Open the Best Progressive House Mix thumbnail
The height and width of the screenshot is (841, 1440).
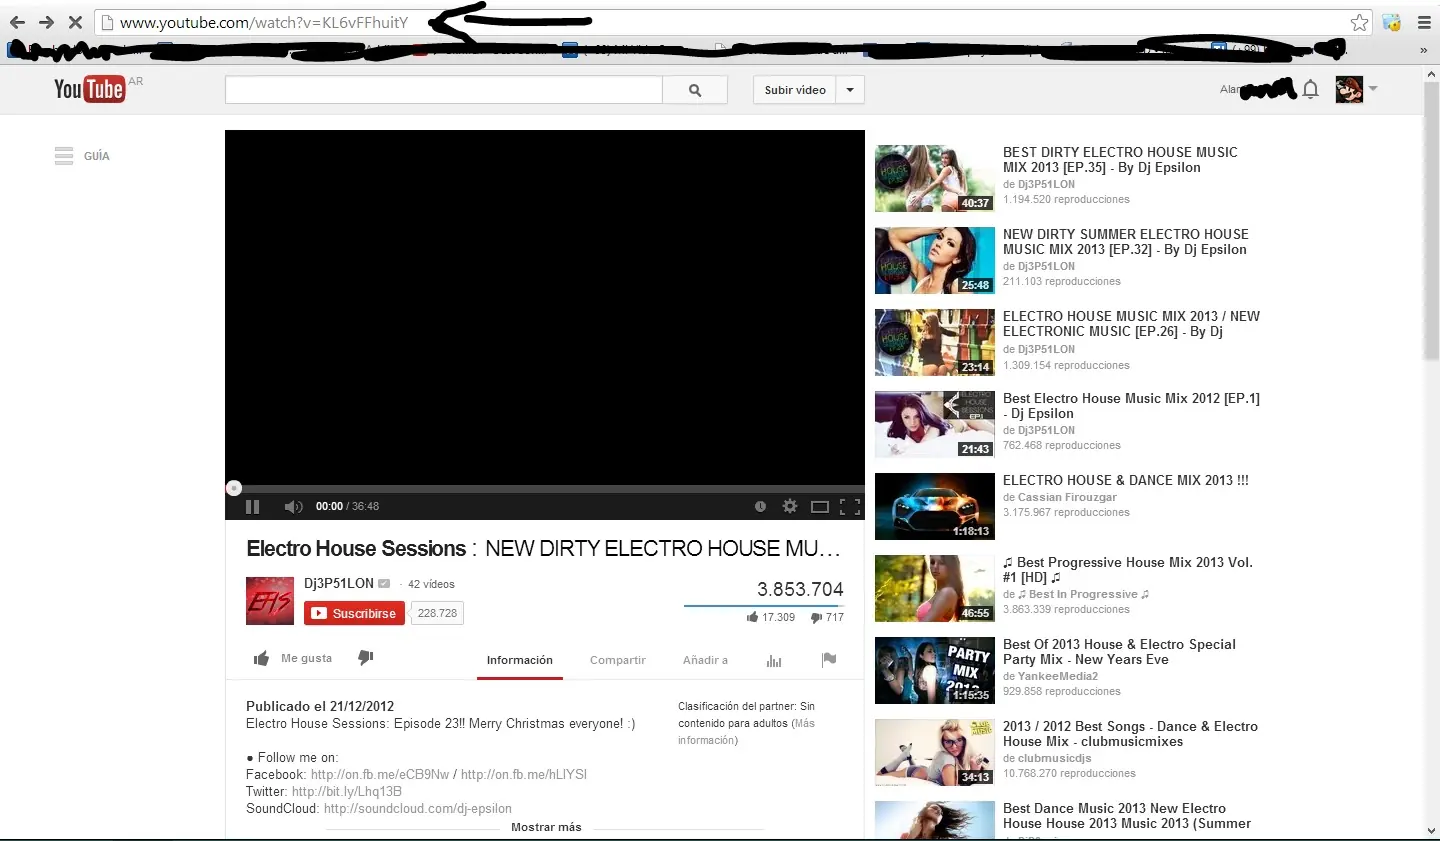(x=935, y=588)
